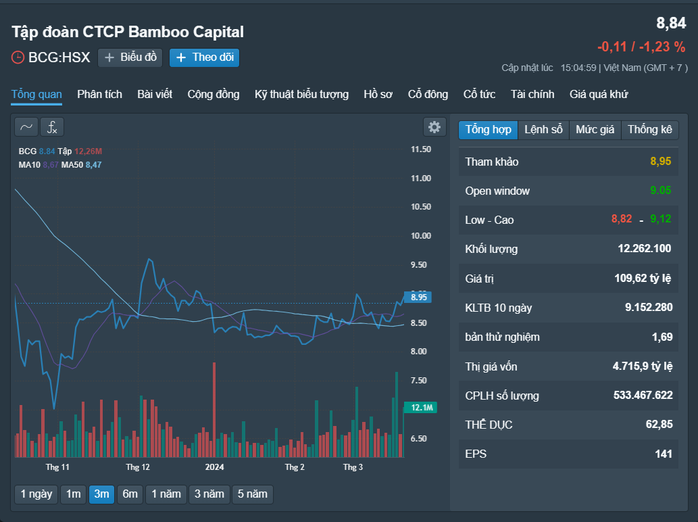Click the Open window value 9.05
This screenshot has width=698, height=522.
point(661,190)
